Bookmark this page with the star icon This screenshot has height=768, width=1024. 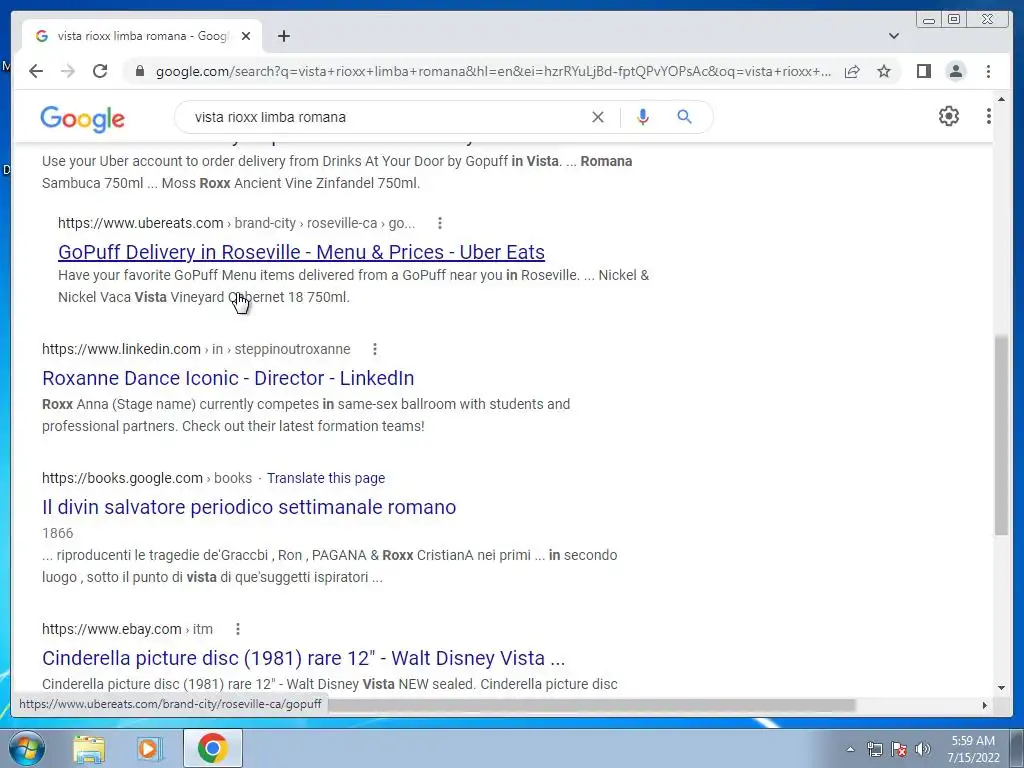point(884,71)
